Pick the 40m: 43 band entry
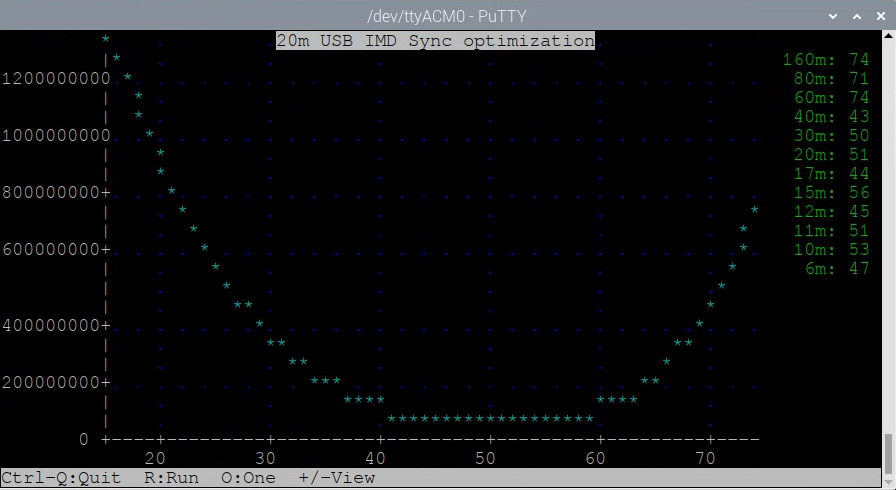 click(x=830, y=117)
